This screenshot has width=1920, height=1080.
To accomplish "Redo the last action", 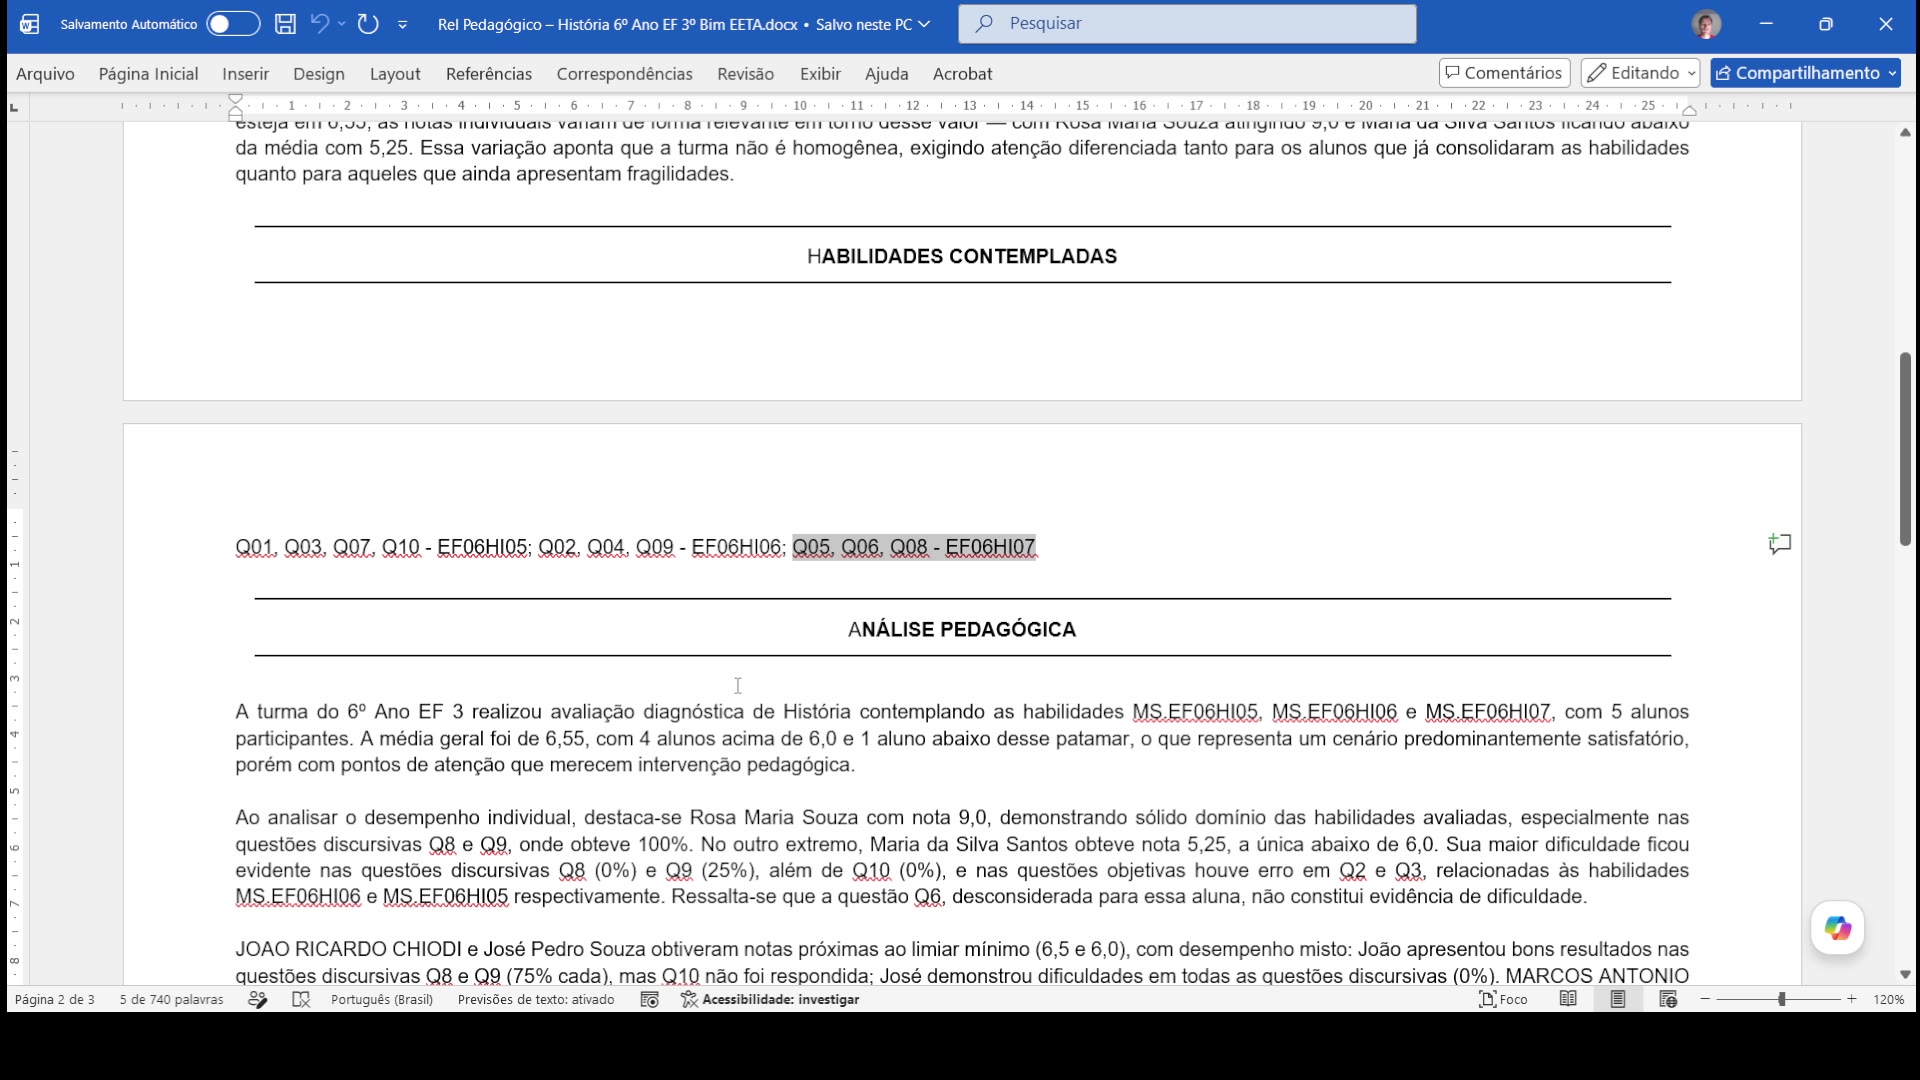I will click(368, 23).
